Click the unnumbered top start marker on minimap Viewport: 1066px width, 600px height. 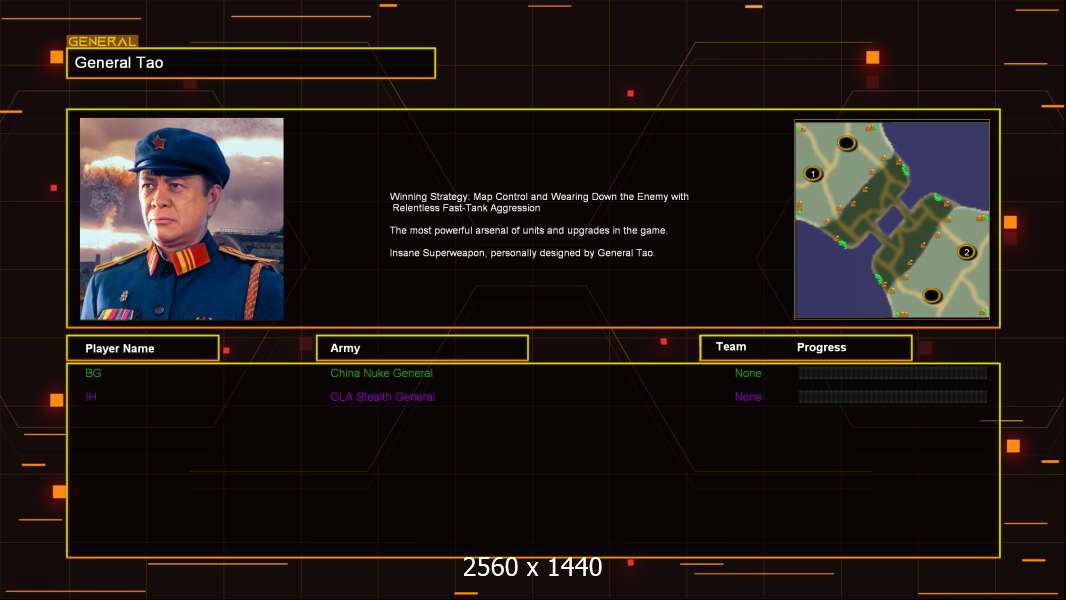846,143
